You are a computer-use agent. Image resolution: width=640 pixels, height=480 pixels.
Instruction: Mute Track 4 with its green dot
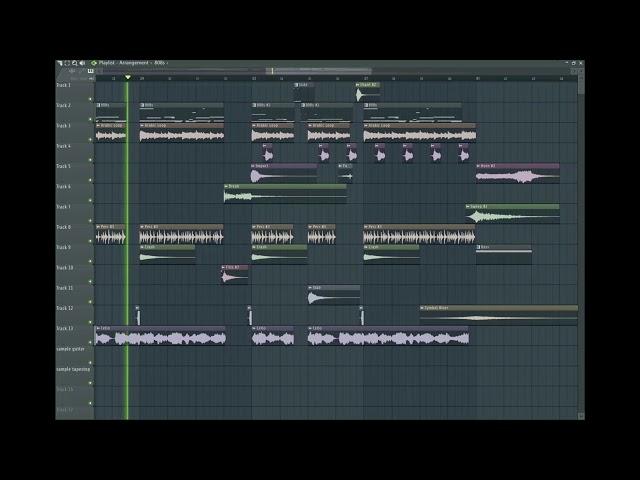pyautogui.click(x=90, y=160)
